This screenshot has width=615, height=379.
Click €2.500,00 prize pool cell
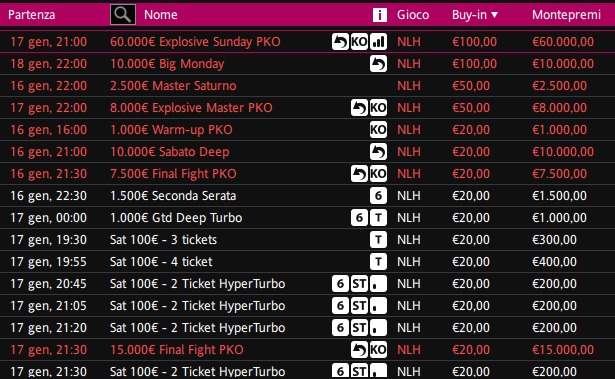click(x=559, y=86)
